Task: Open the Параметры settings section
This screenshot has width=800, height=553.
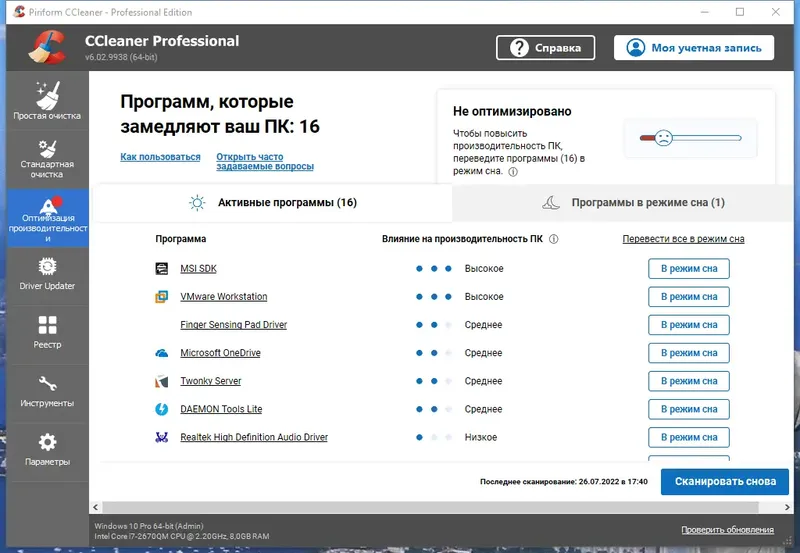Action: click(x=47, y=452)
